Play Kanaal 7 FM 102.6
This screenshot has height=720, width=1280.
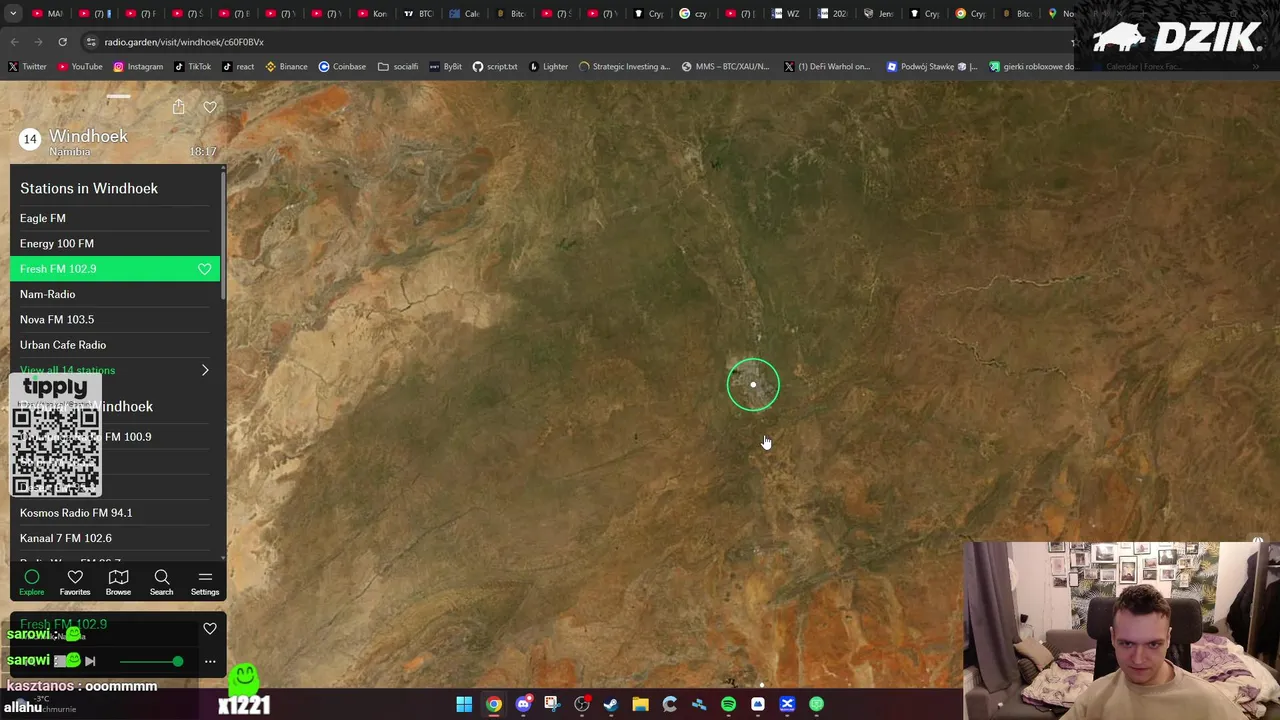click(x=115, y=538)
